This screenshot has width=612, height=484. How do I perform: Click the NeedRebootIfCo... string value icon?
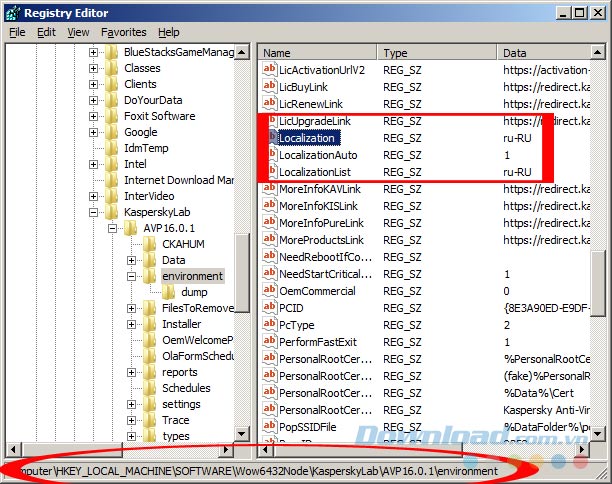(x=269, y=256)
